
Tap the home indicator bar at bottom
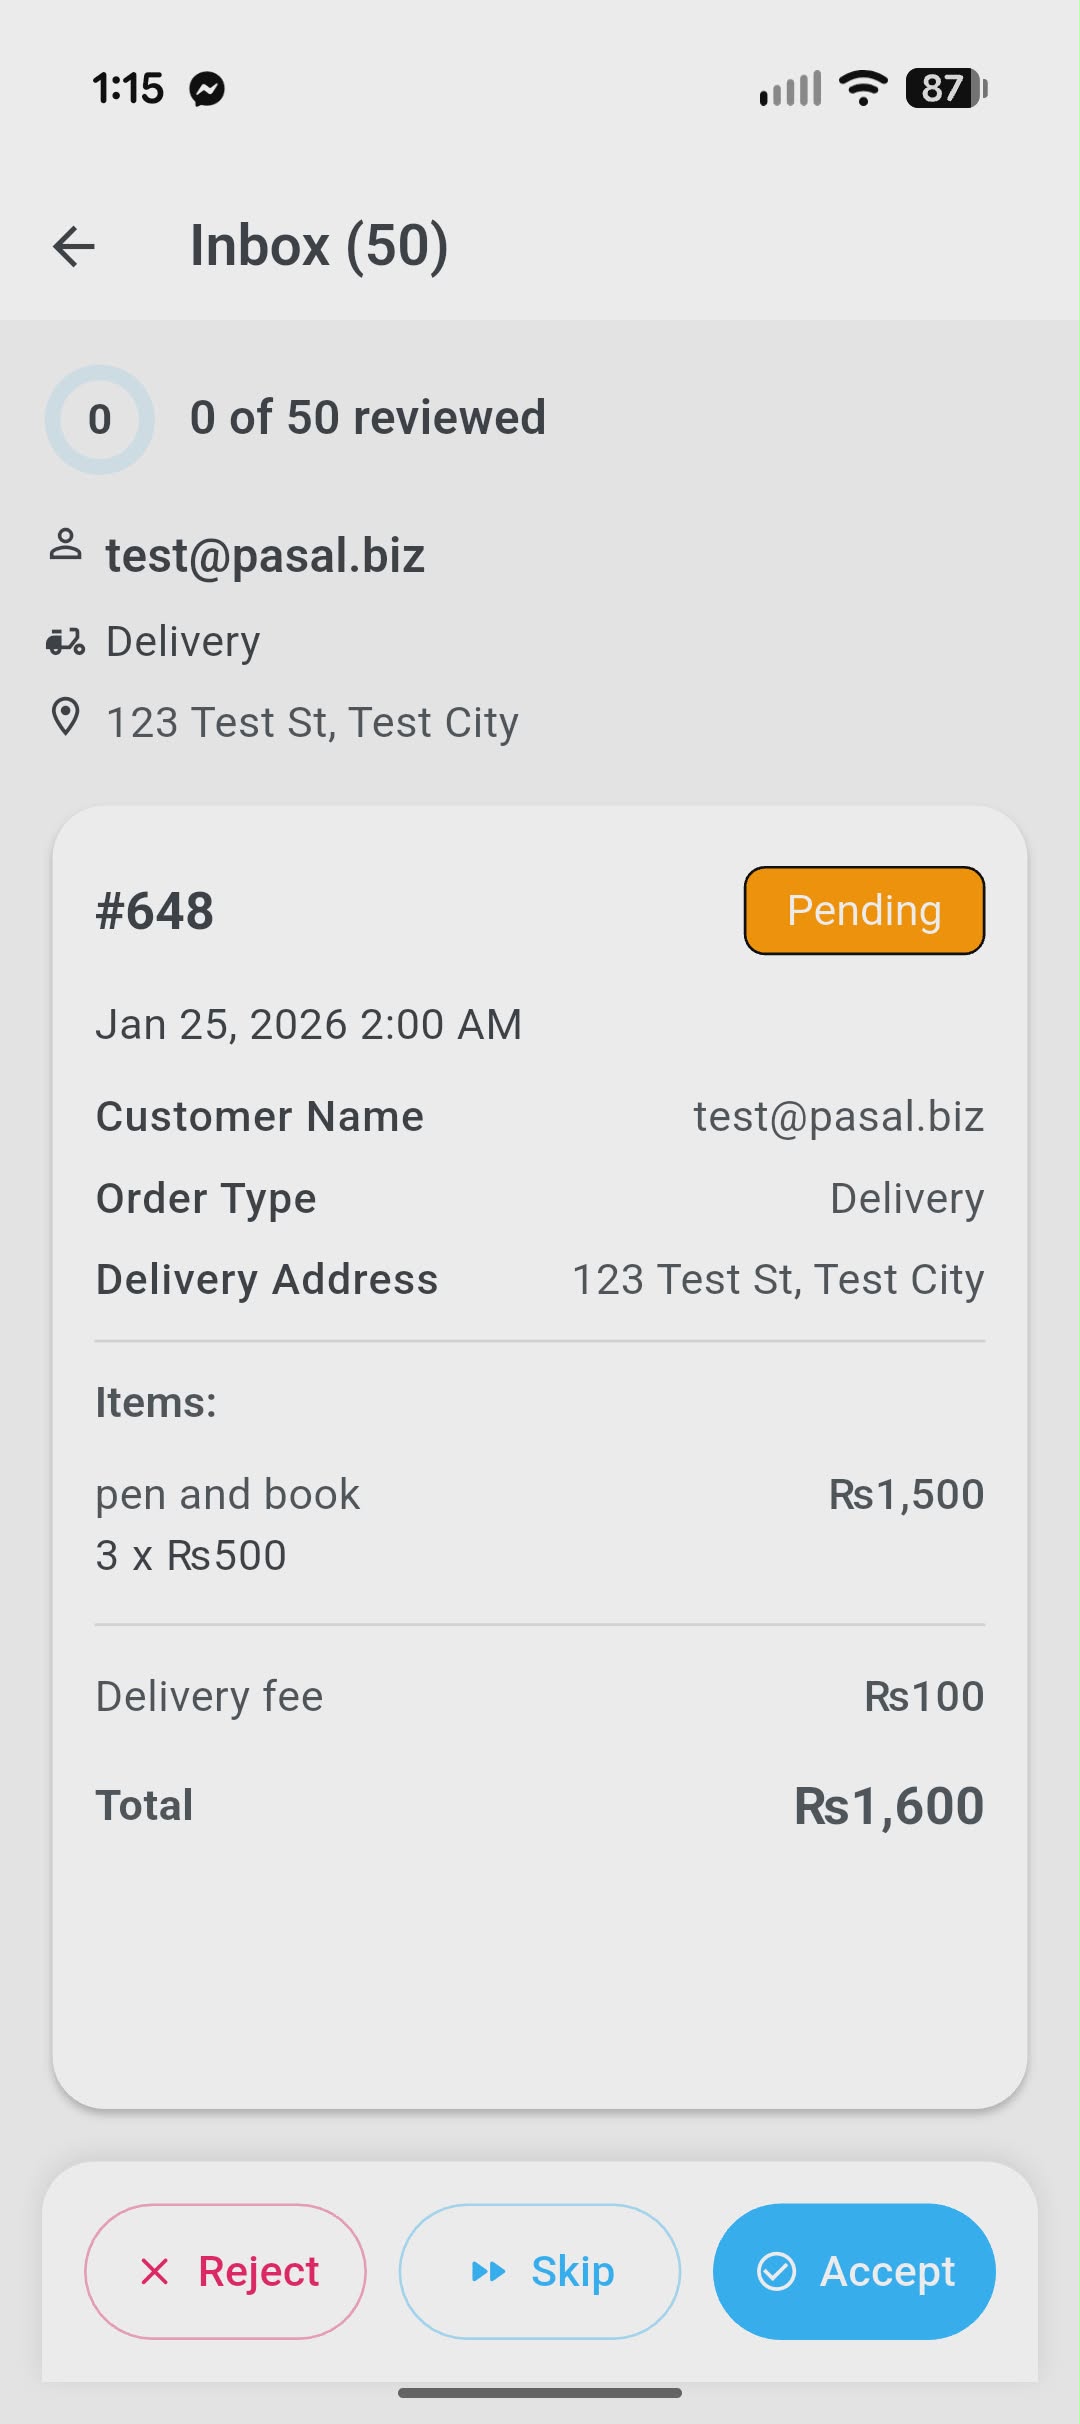pos(540,2393)
